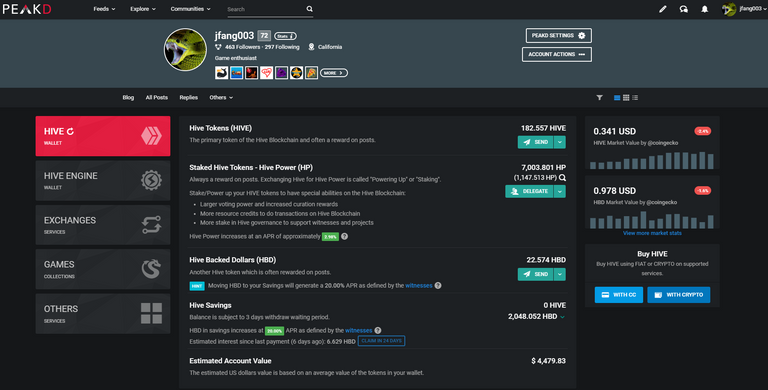Open the Feeds dropdown menu
Screen dimensions: 768x390
point(104,9)
